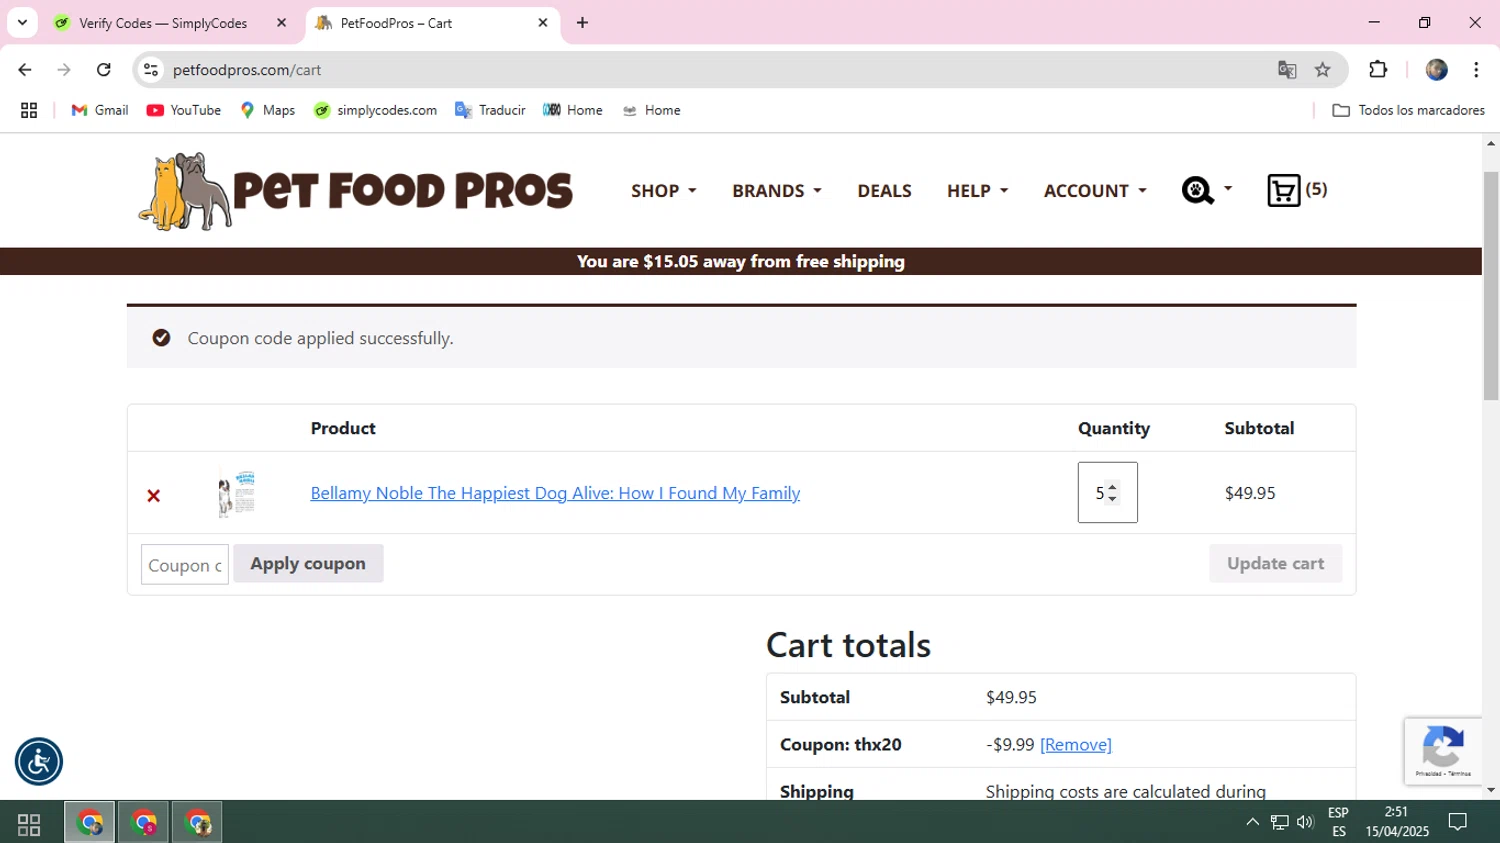Expand the HELP menu

(978, 191)
